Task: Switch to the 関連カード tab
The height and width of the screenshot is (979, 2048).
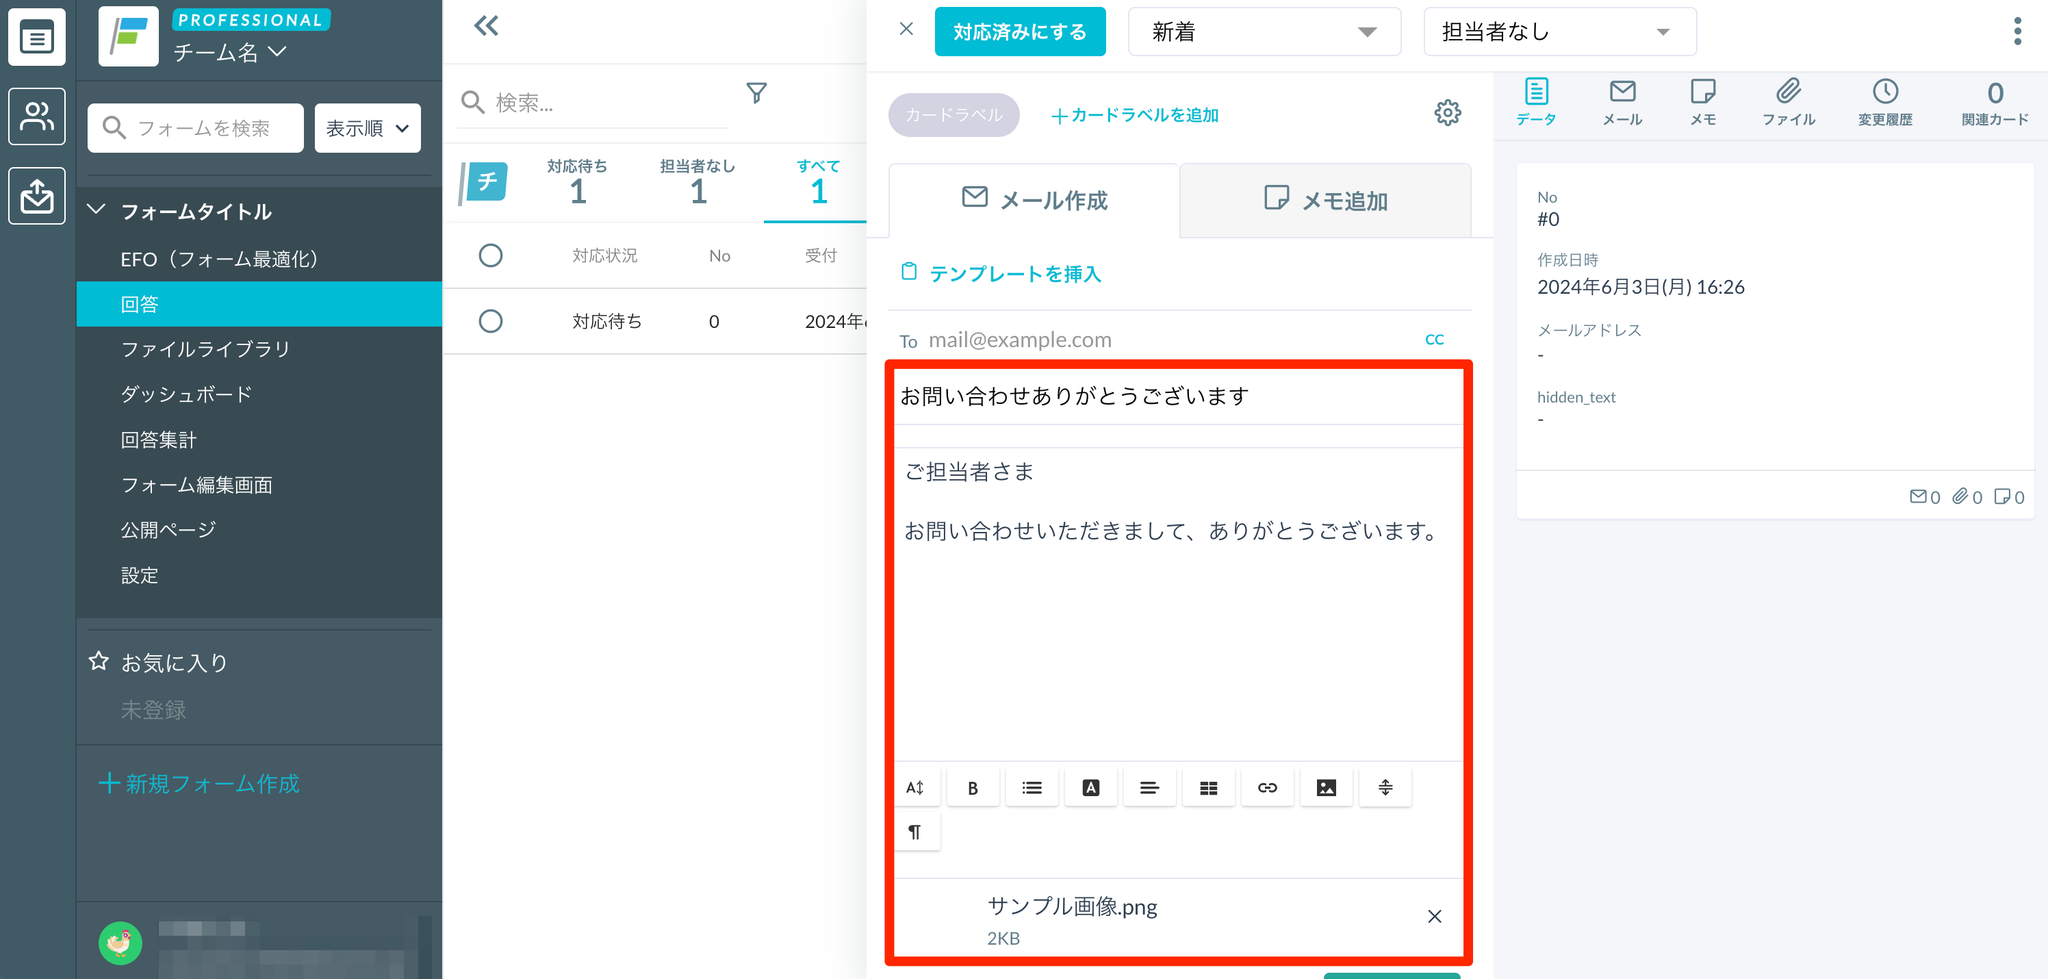Action: 1995,102
